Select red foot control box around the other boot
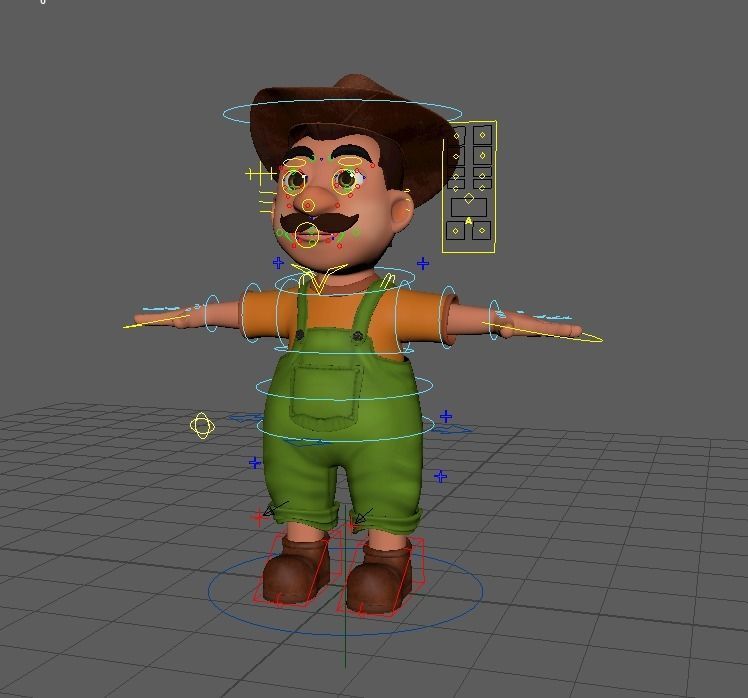The width and height of the screenshot is (748, 698). tap(382, 577)
